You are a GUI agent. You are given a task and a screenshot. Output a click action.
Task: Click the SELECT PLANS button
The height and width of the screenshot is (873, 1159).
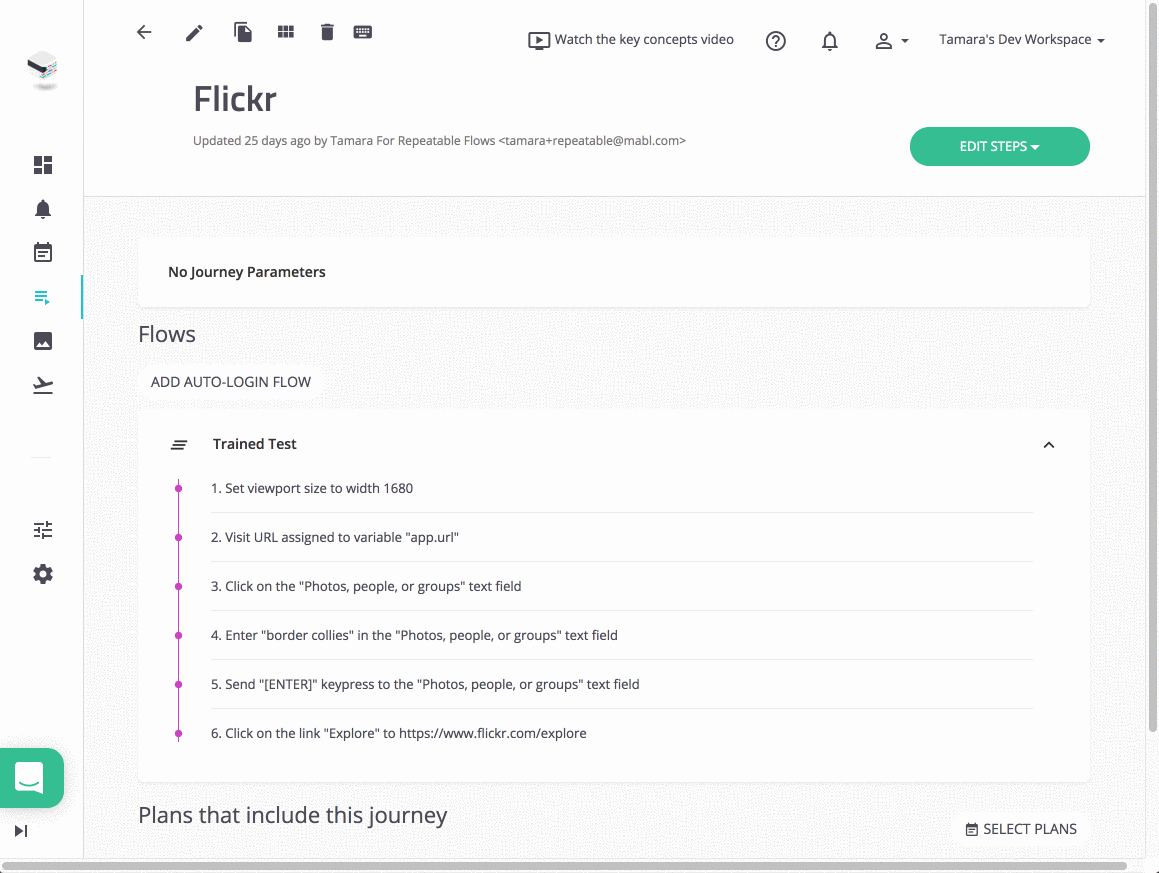click(1021, 829)
